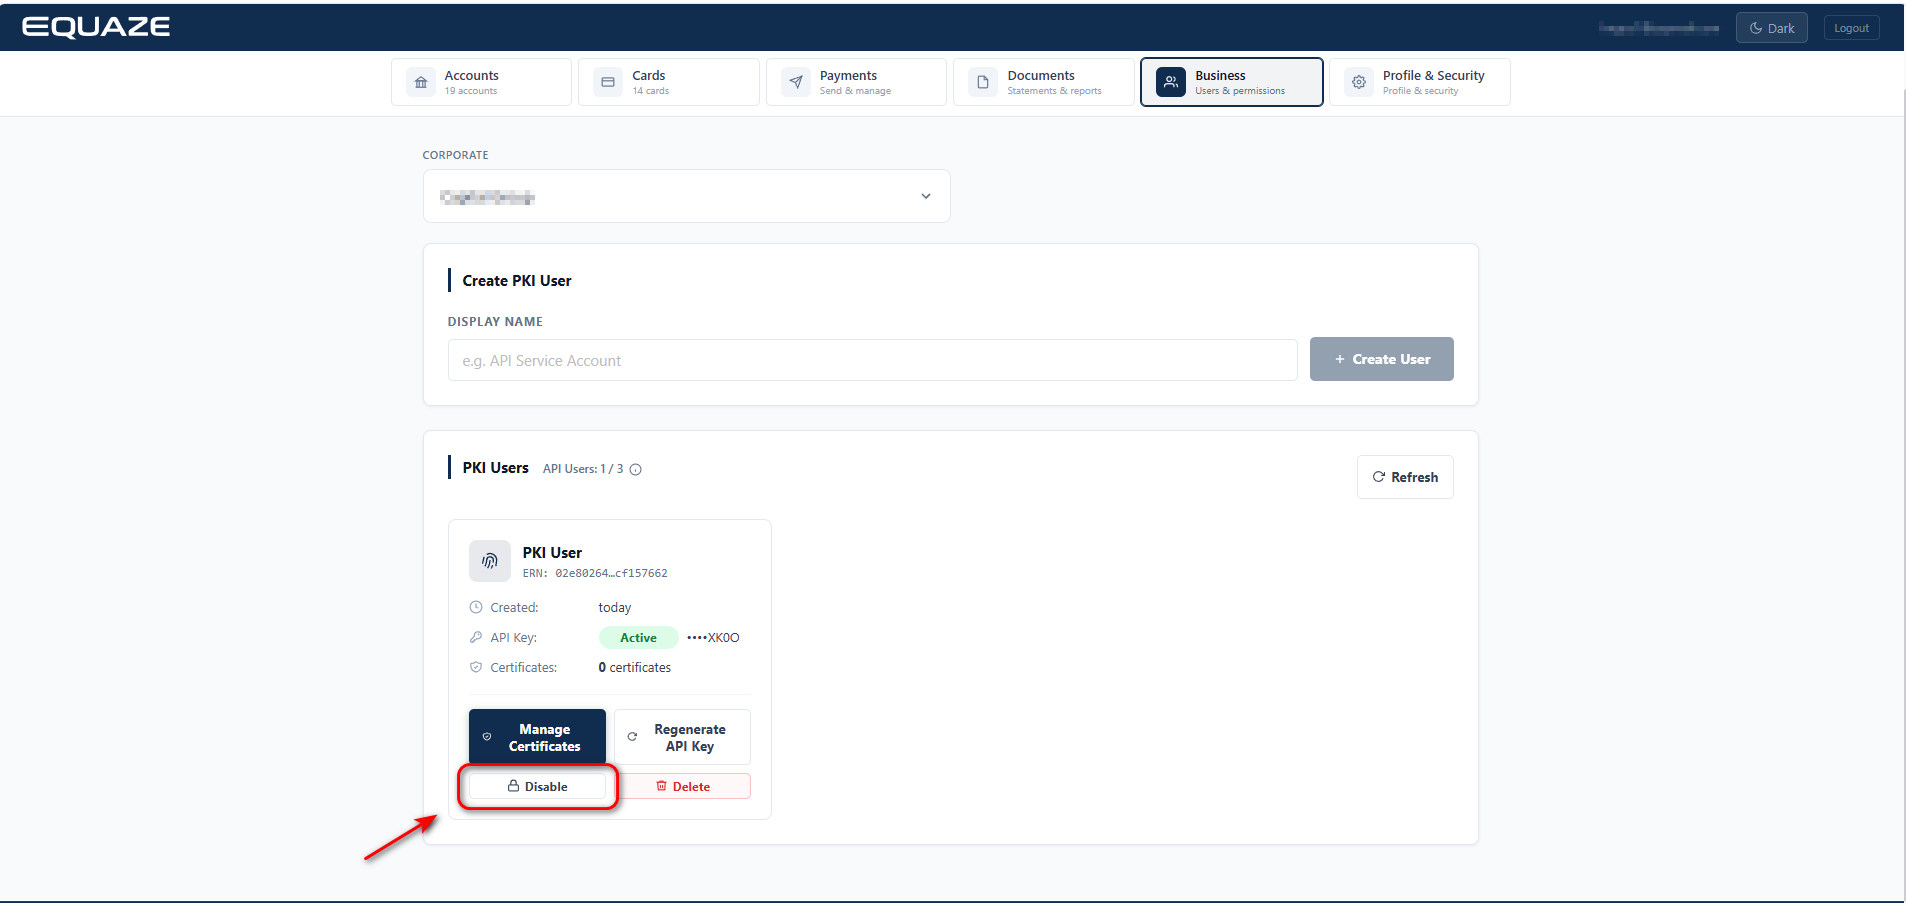Image resolution: width=1906 pixels, height=903 pixels.
Task: Go to the Payments tab
Action: point(856,82)
